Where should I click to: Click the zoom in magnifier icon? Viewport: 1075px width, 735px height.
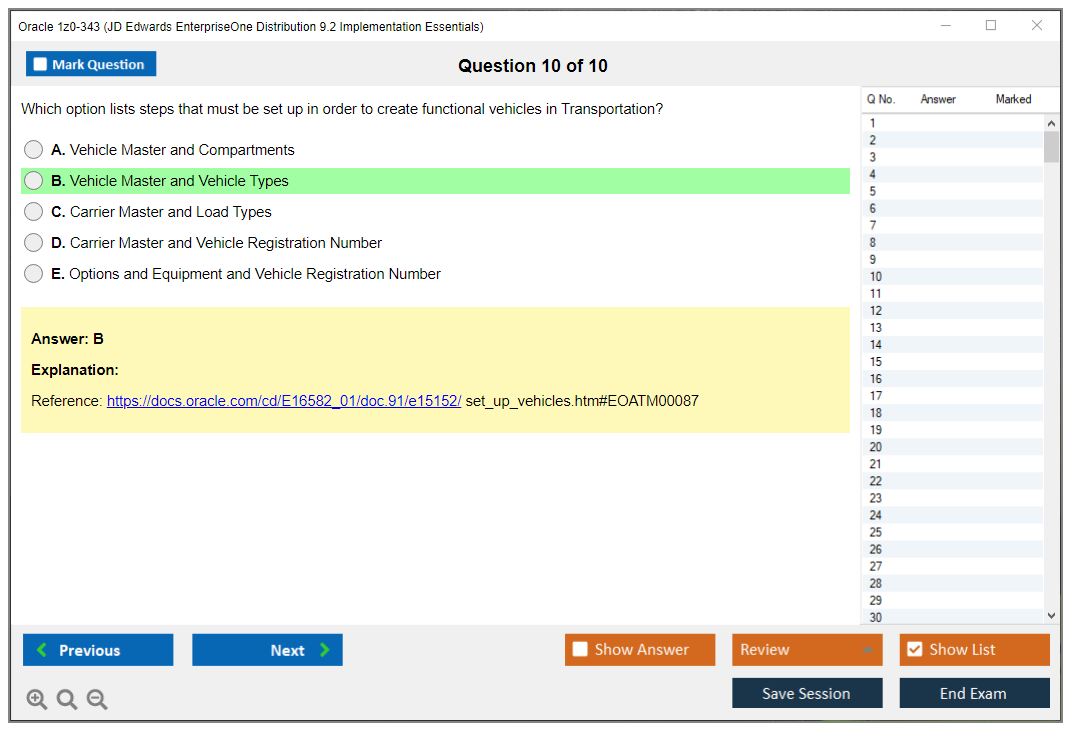click(36, 699)
